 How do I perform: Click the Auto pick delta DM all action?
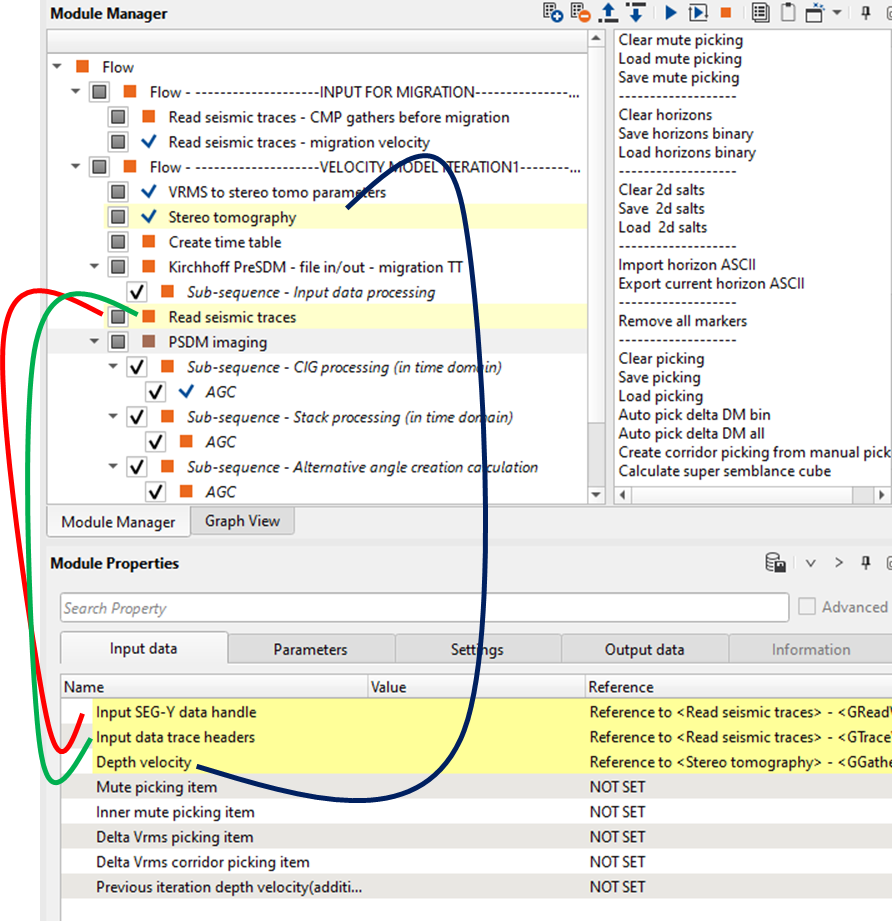pos(692,433)
